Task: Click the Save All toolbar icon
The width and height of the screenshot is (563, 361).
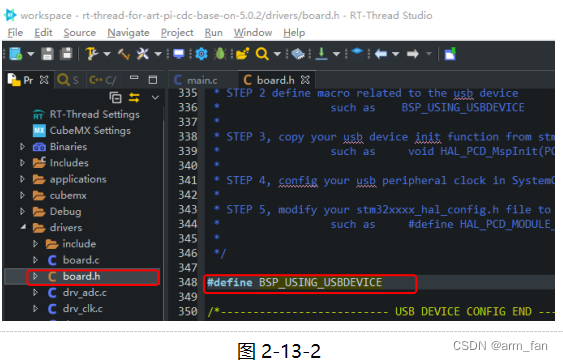Action: [x=66, y=54]
